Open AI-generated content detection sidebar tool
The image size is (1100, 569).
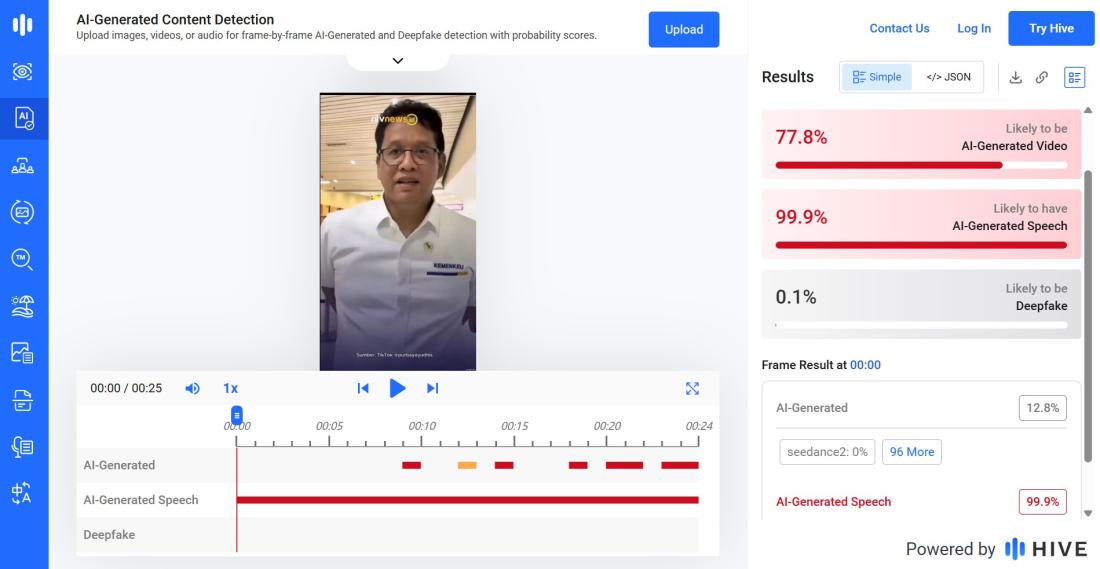[x=23, y=118]
